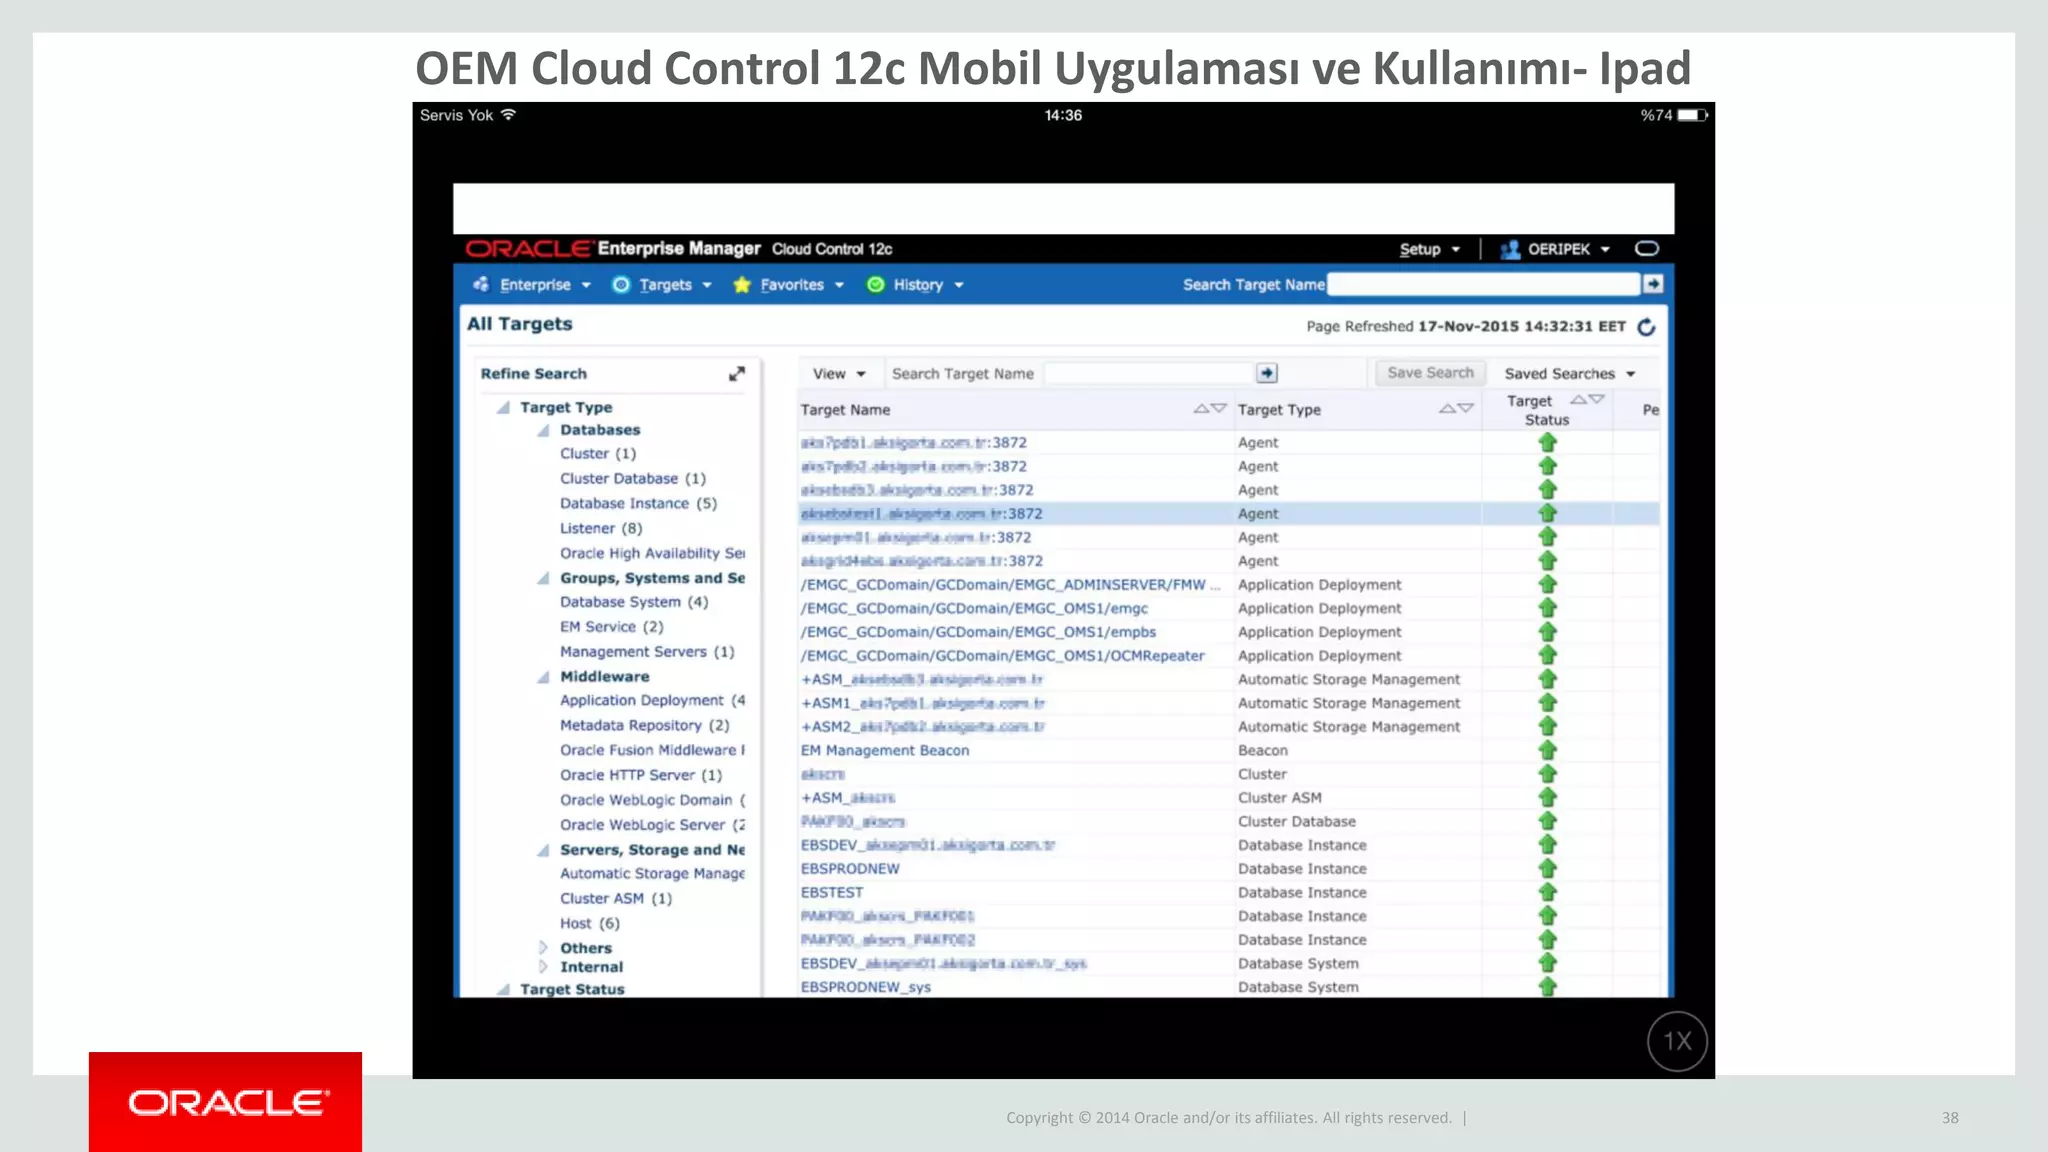This screenshot has height=1152, width=2048.
Task: Tap the Wi-Fi icon in iPad status bar
Action: 508,115
